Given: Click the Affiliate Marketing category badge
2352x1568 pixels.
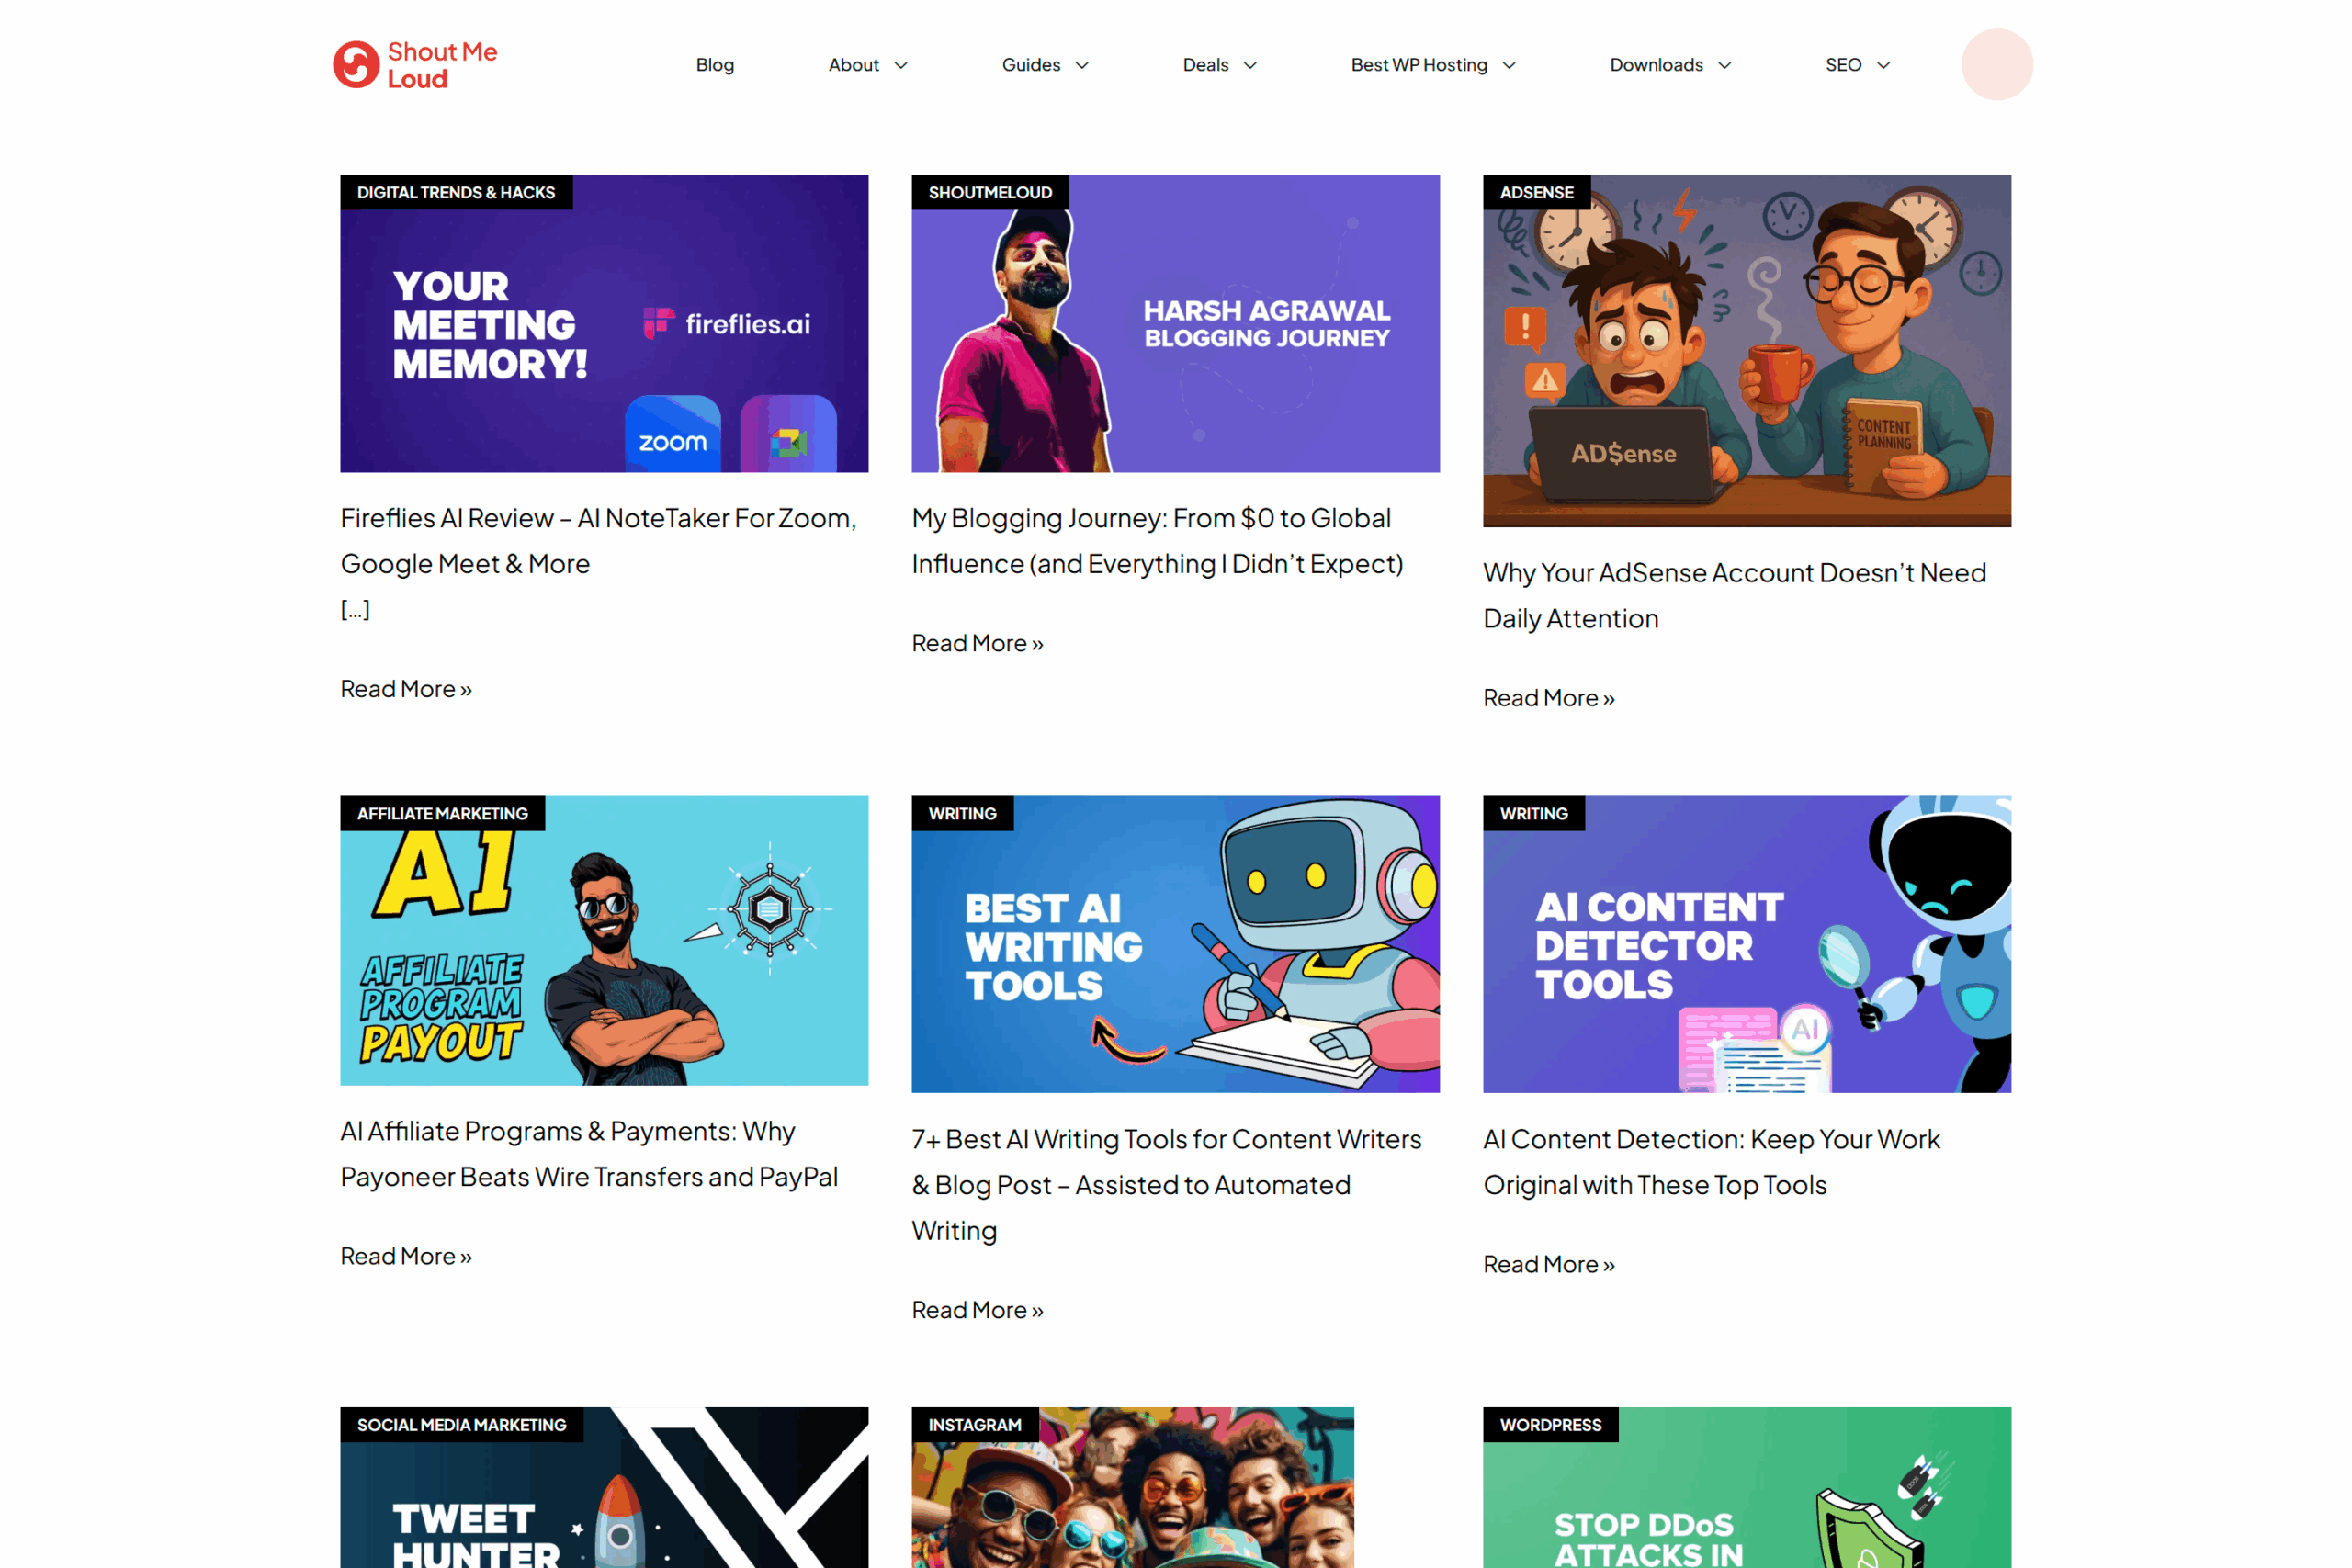Looking at the screenshot, I should pos(442,813).
